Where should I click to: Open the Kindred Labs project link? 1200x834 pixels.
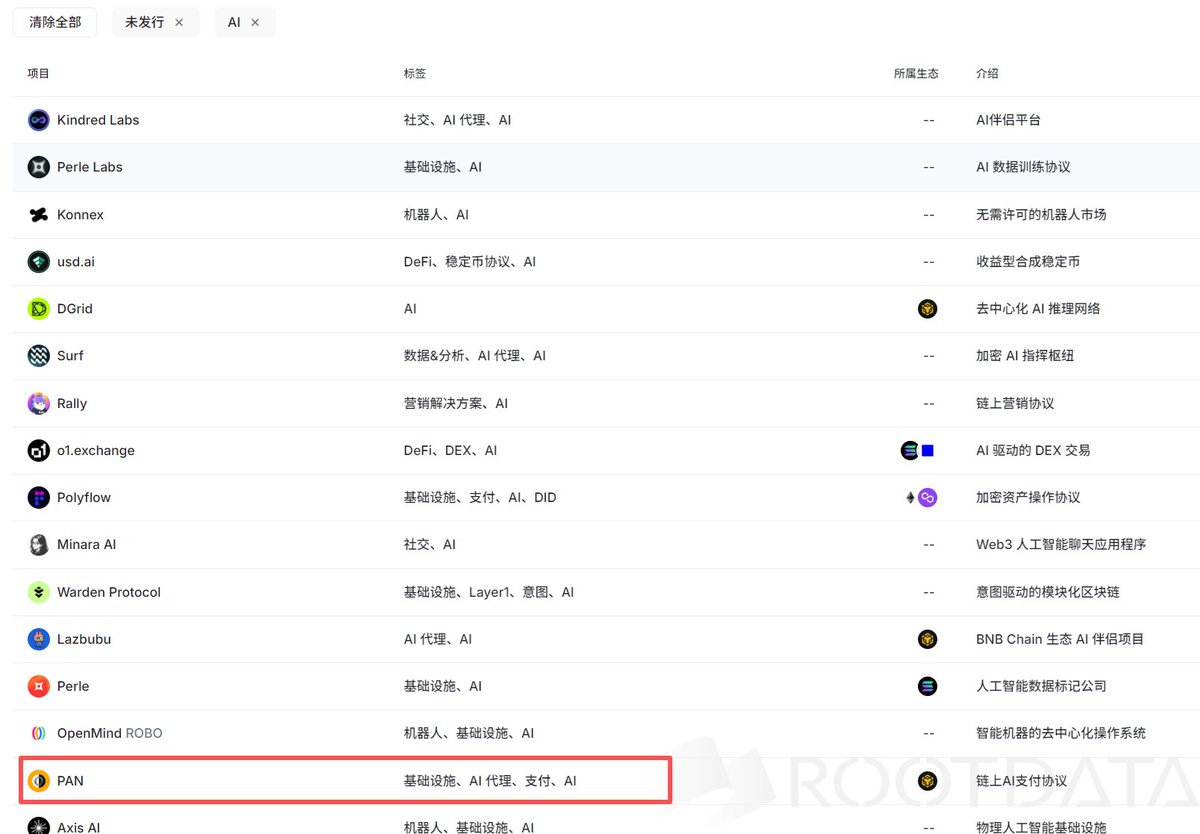98,120
